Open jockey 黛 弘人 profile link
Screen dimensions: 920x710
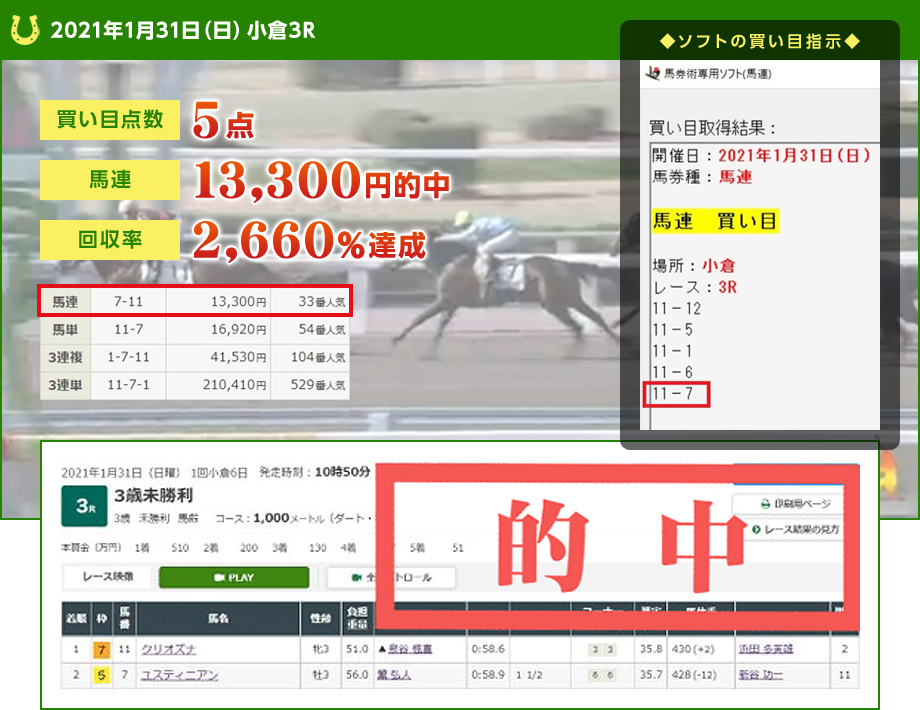[393, 675]
